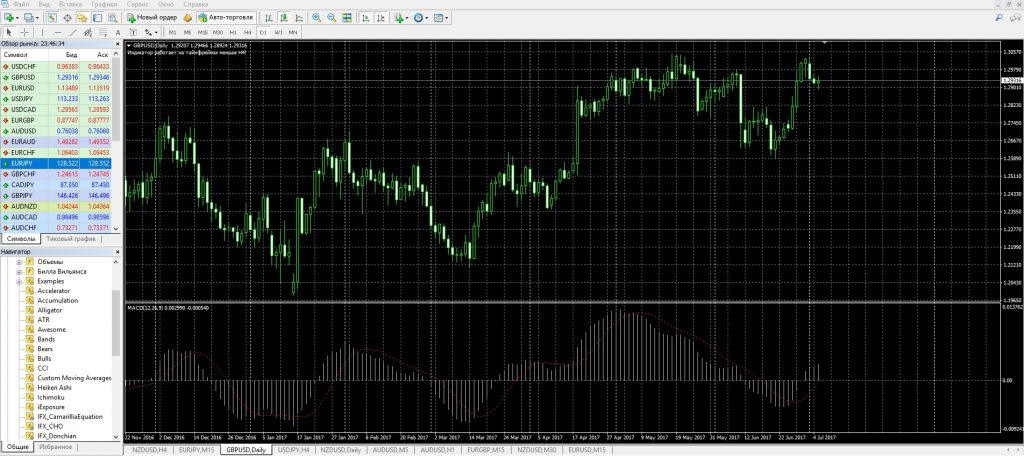Switch to H1 timeframe
Image resolution: width=1024 pixels, height=456 pixels.
233,32
